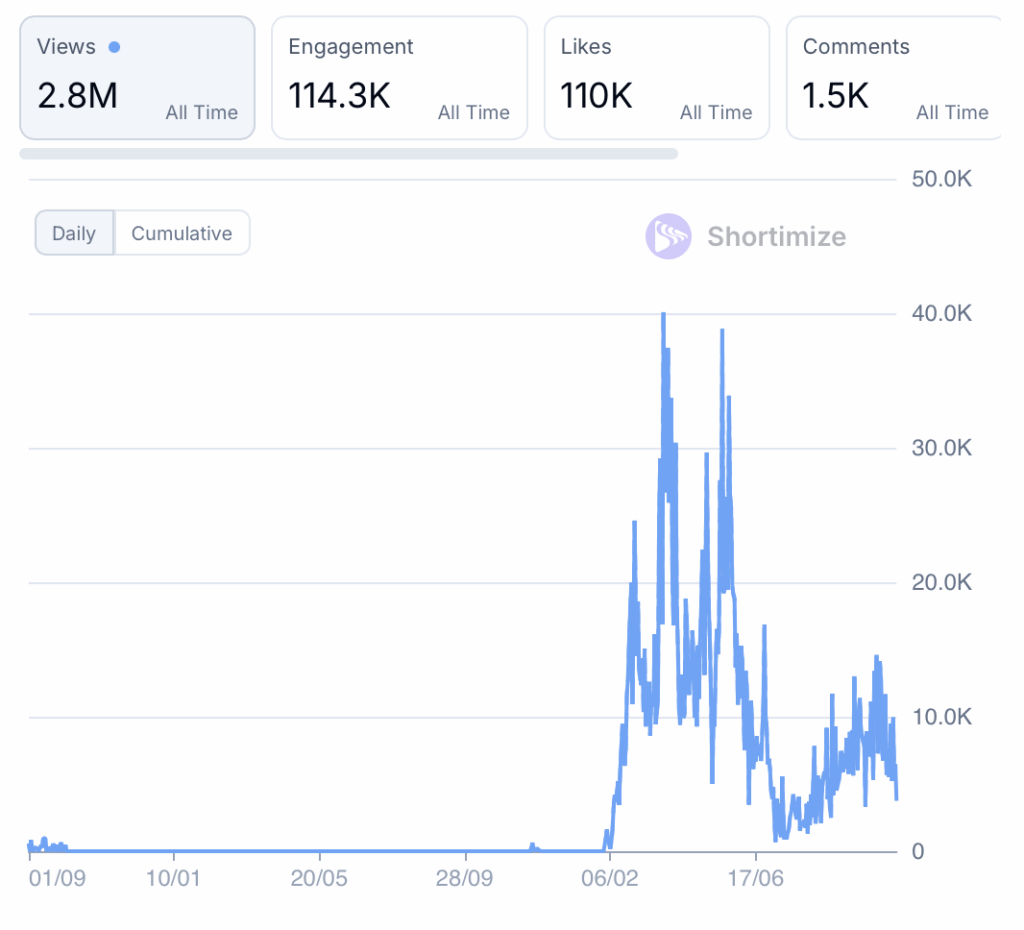Click the Shortimize watermark text
Screen dimensions: 1024x930
(776, 237)
